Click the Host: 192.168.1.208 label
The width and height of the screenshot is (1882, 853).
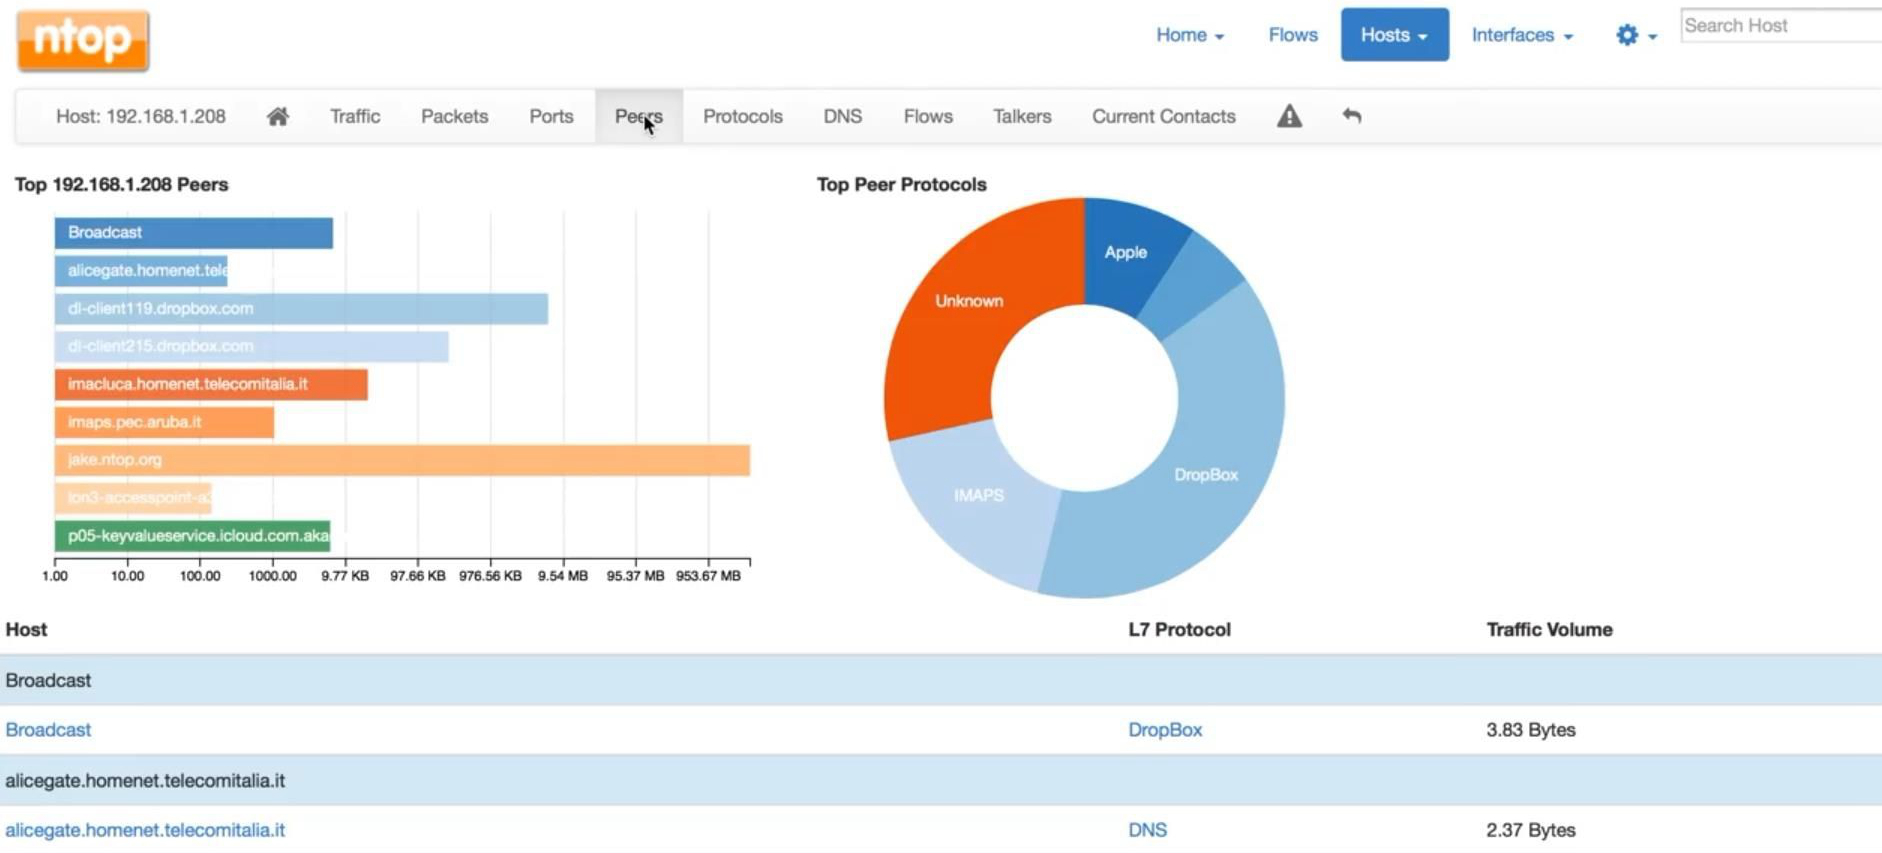(140, 116)
